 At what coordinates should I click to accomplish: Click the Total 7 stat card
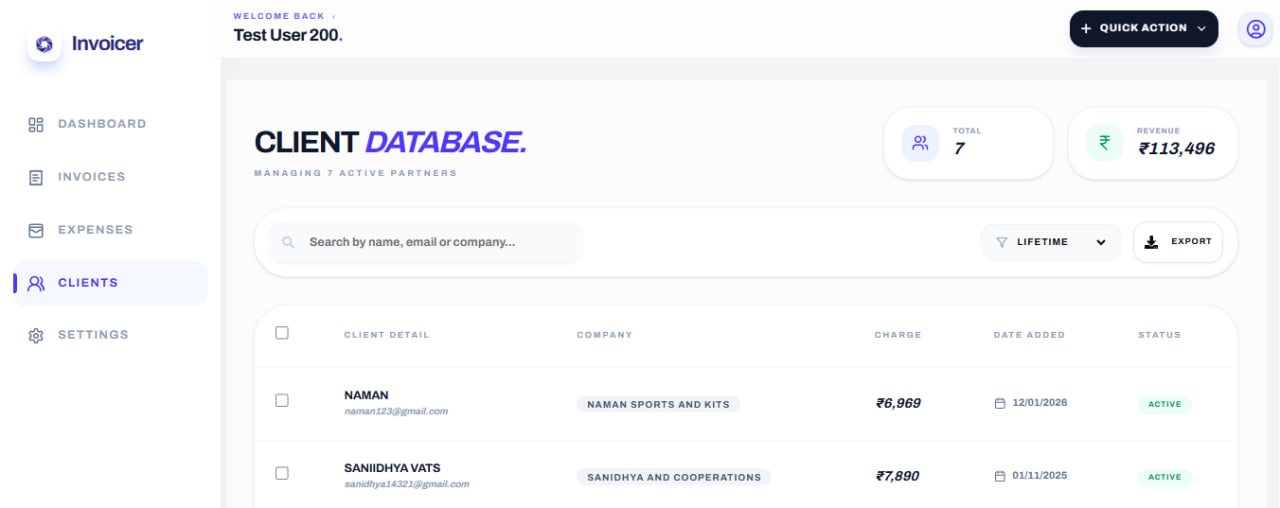(968, 143)
